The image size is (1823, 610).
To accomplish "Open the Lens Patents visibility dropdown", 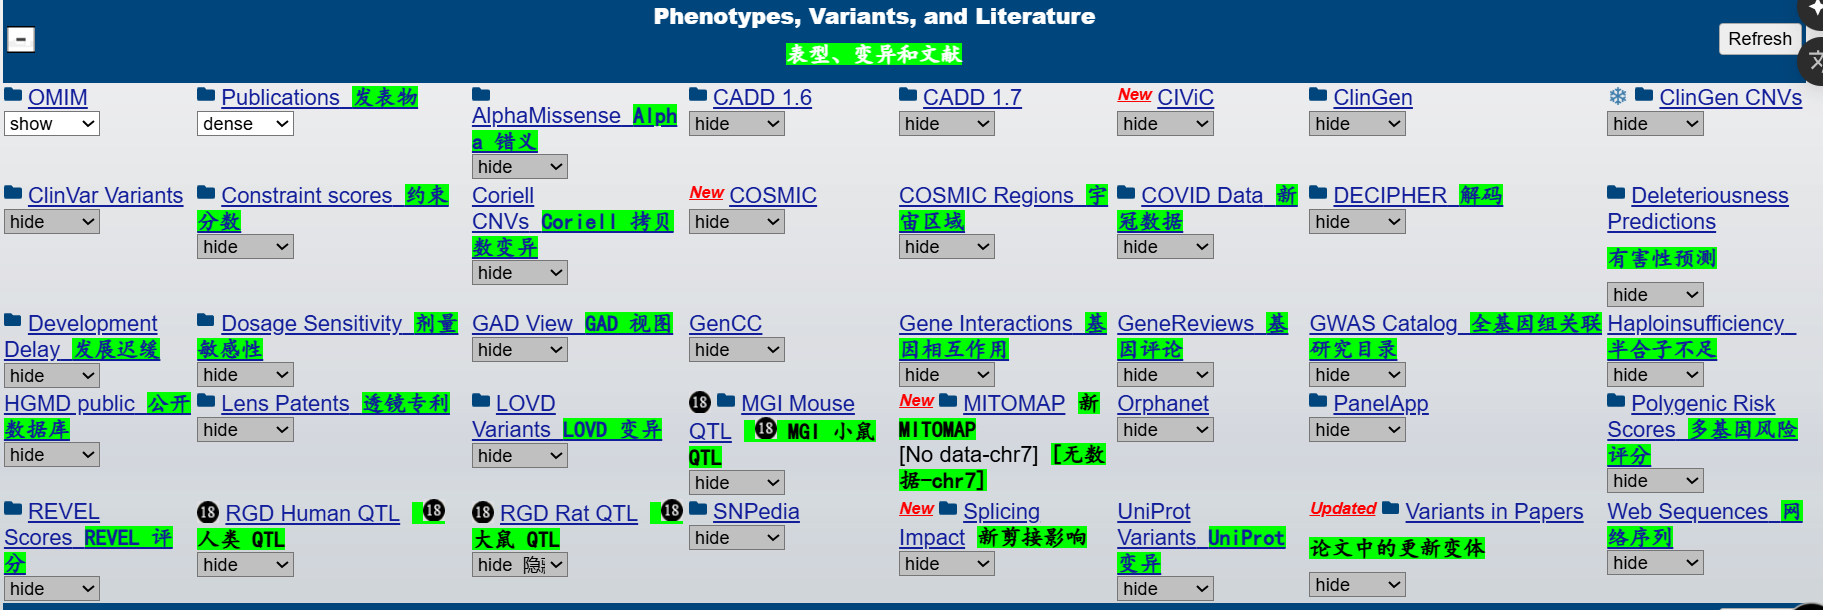I will [x=245, y=430].
